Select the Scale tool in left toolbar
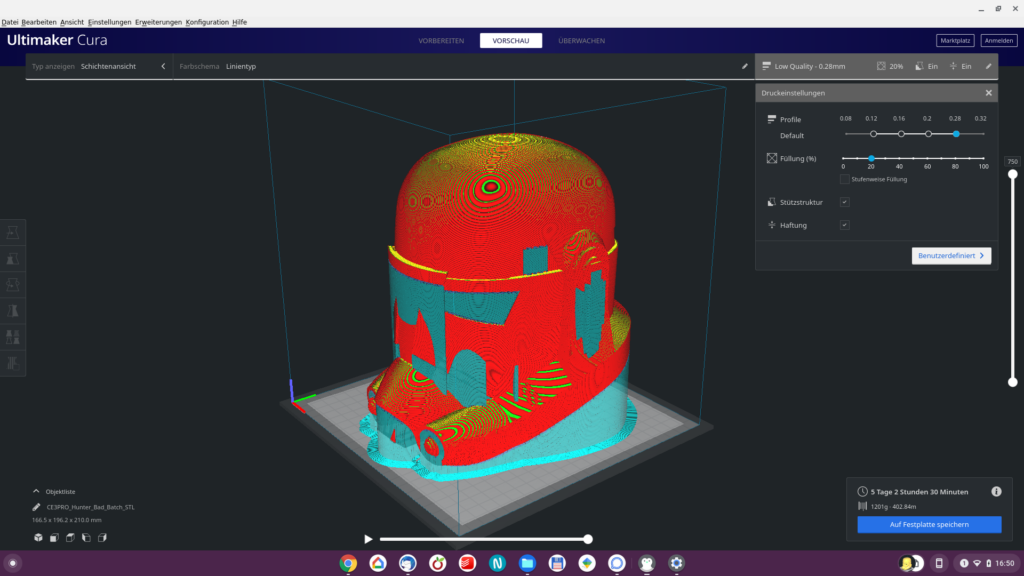Image resolution: width=1024 pixels, height=576 pixels. click(12, 259)
